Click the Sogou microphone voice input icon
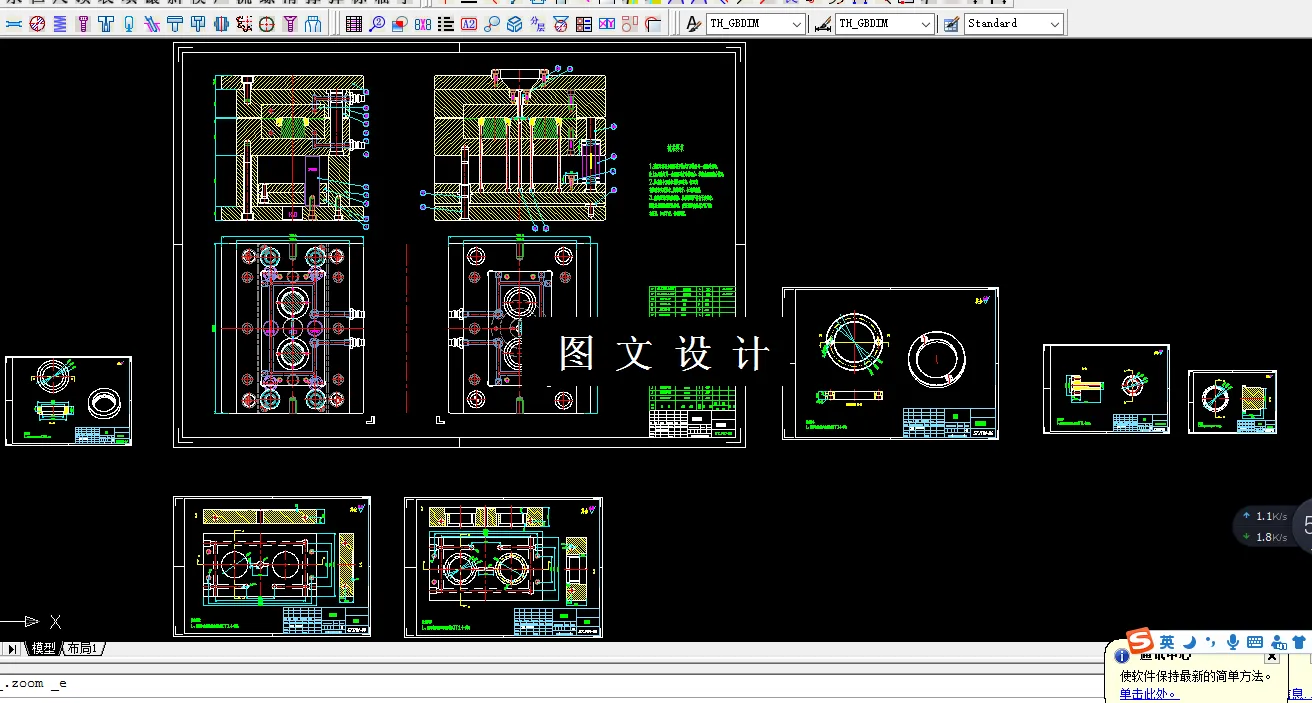Screen dimensions: 1312x703 pos(1233,642)
